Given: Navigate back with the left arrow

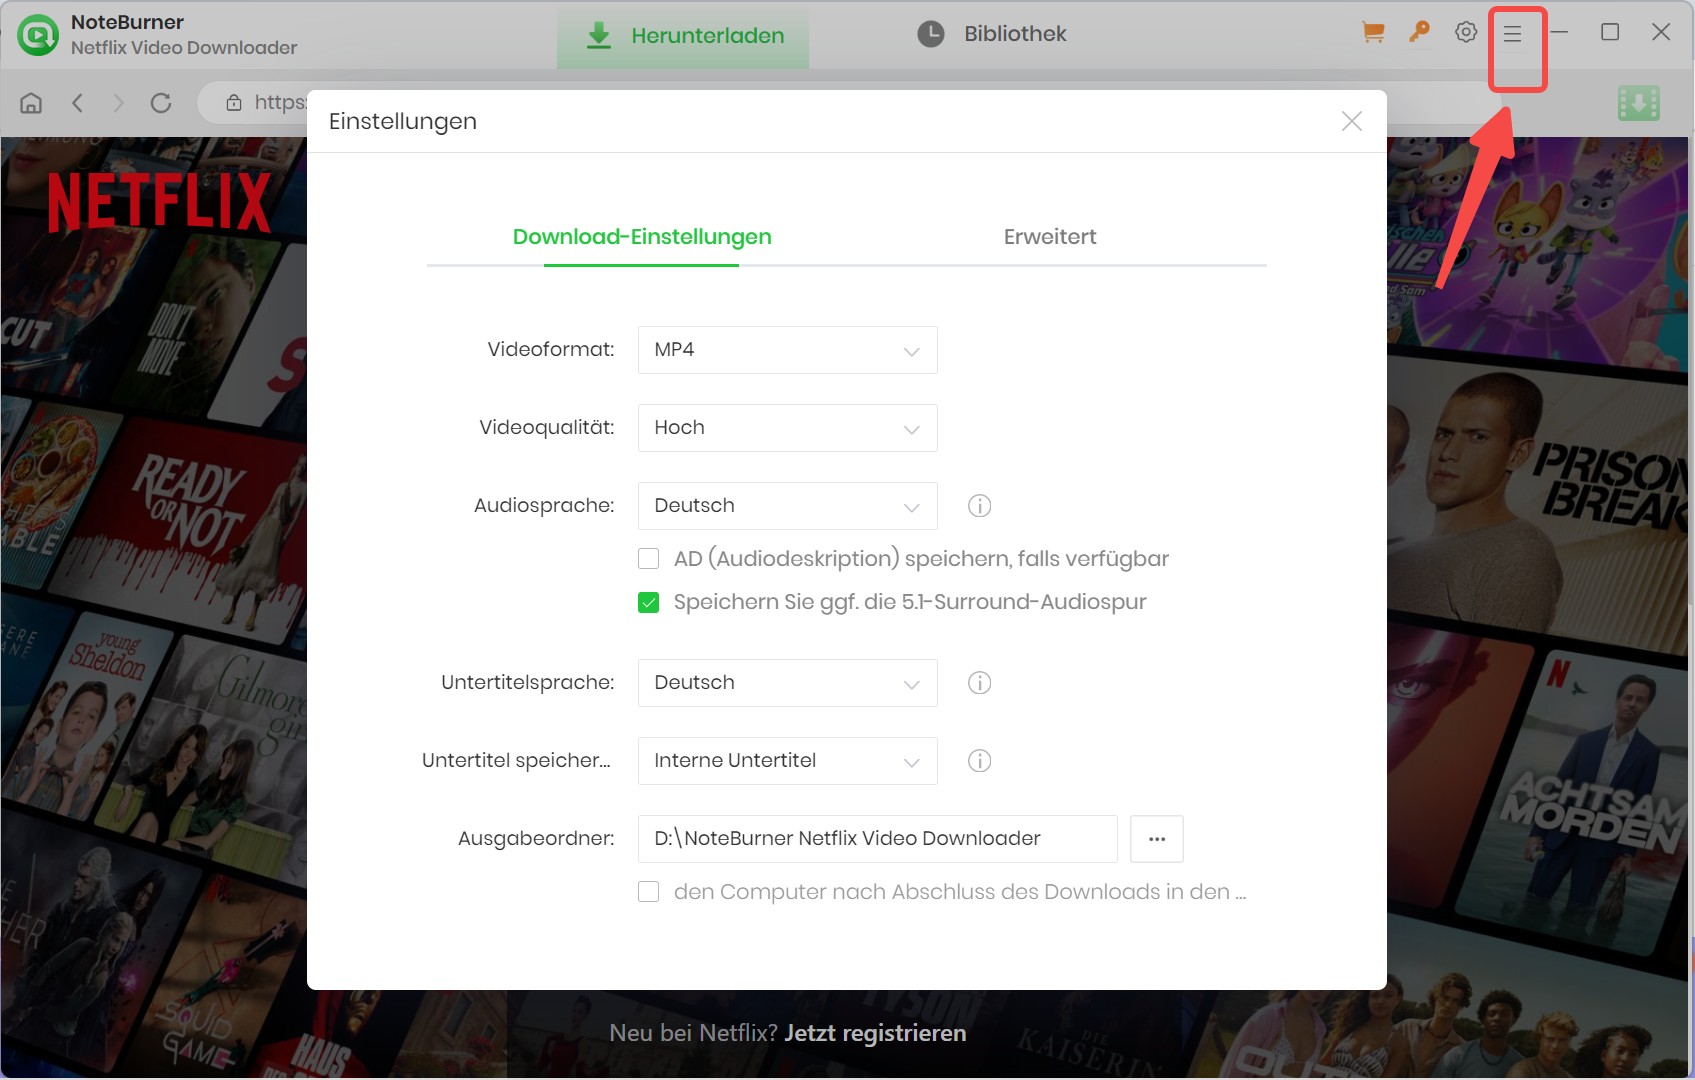Looking at the screenshot, I should pyautogui.click(x=77, y=103).
